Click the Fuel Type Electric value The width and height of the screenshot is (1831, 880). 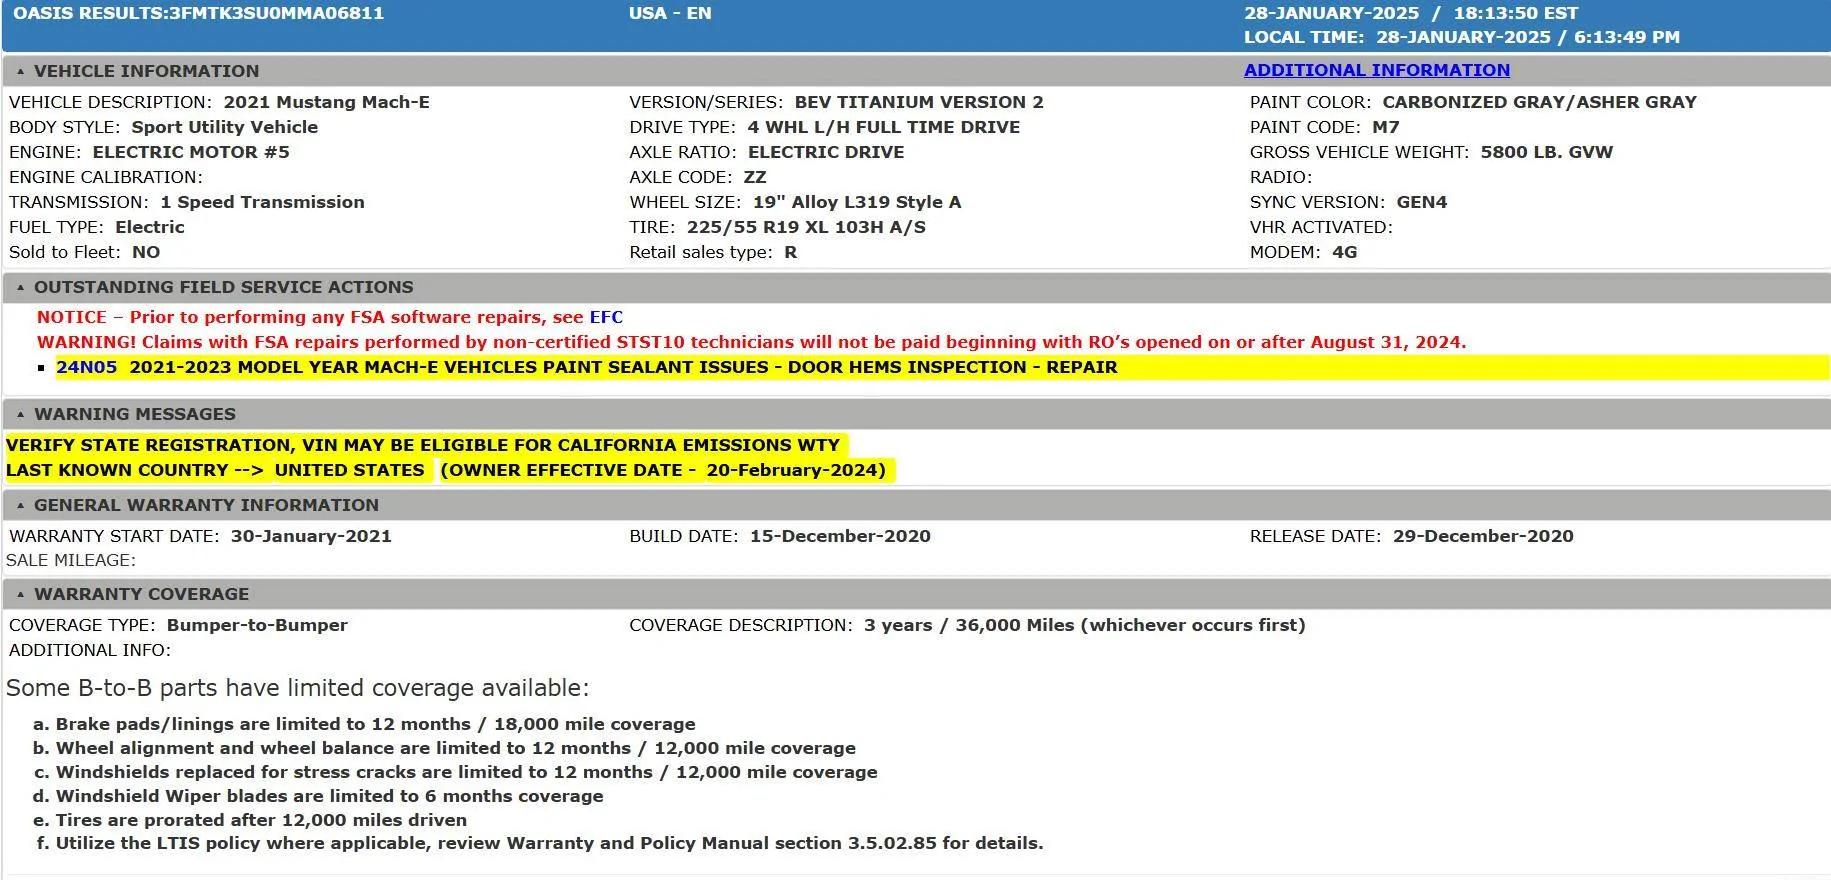[x=150, y=227]
